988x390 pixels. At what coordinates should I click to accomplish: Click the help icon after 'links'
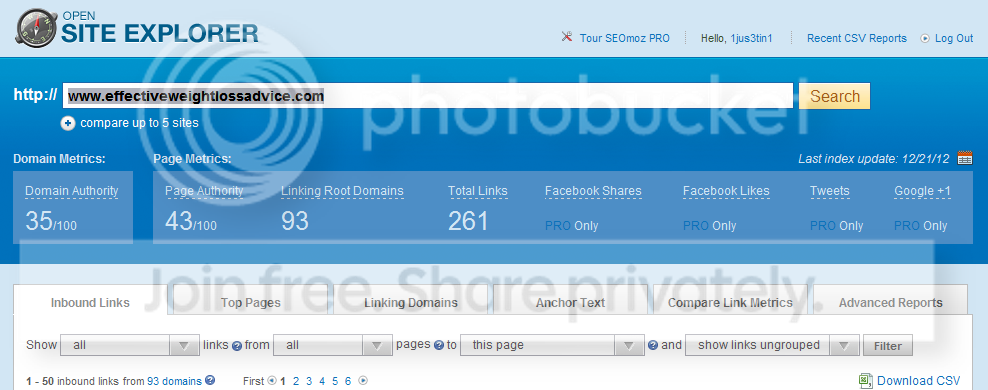(237, 345)
